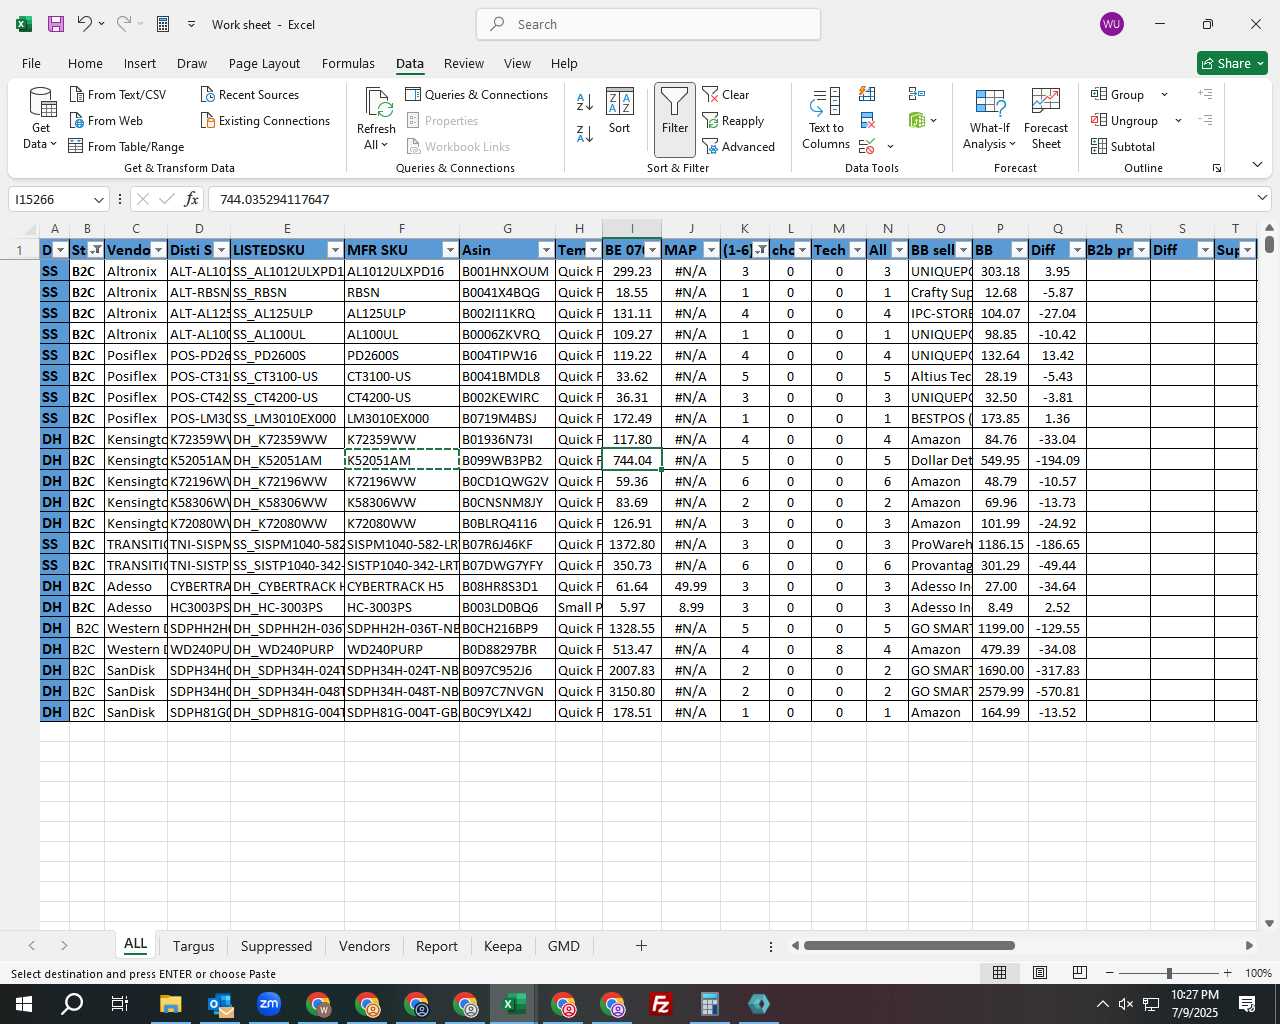1280x1024 pixels.
Task: Open the MAP column filter dropdown
Action: (x=711, y=250)
